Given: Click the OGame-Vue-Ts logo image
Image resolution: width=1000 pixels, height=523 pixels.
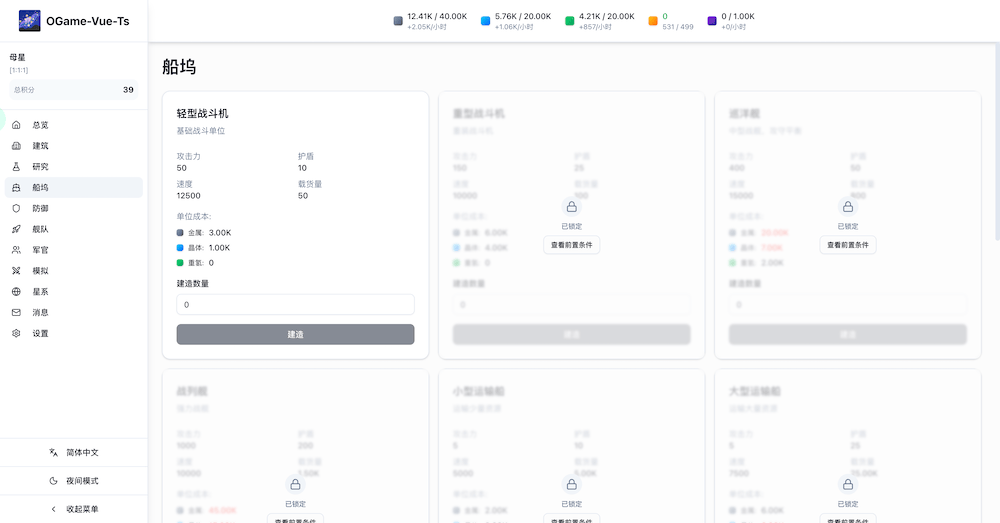Looking at the screenshot, I should [x=30, y=20].
